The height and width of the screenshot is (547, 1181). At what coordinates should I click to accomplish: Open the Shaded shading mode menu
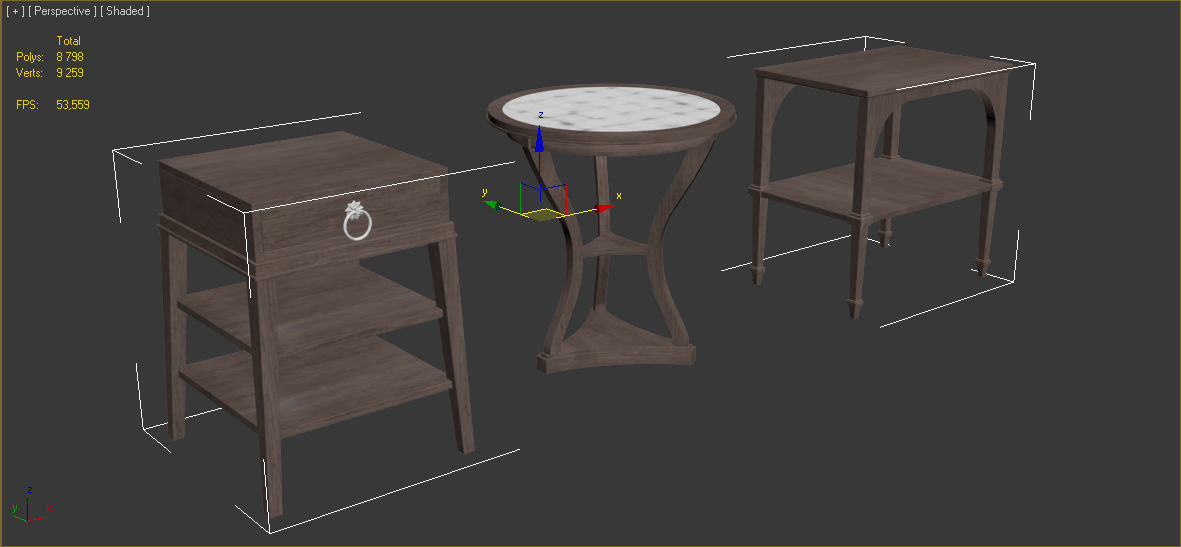tap(124, 11)
